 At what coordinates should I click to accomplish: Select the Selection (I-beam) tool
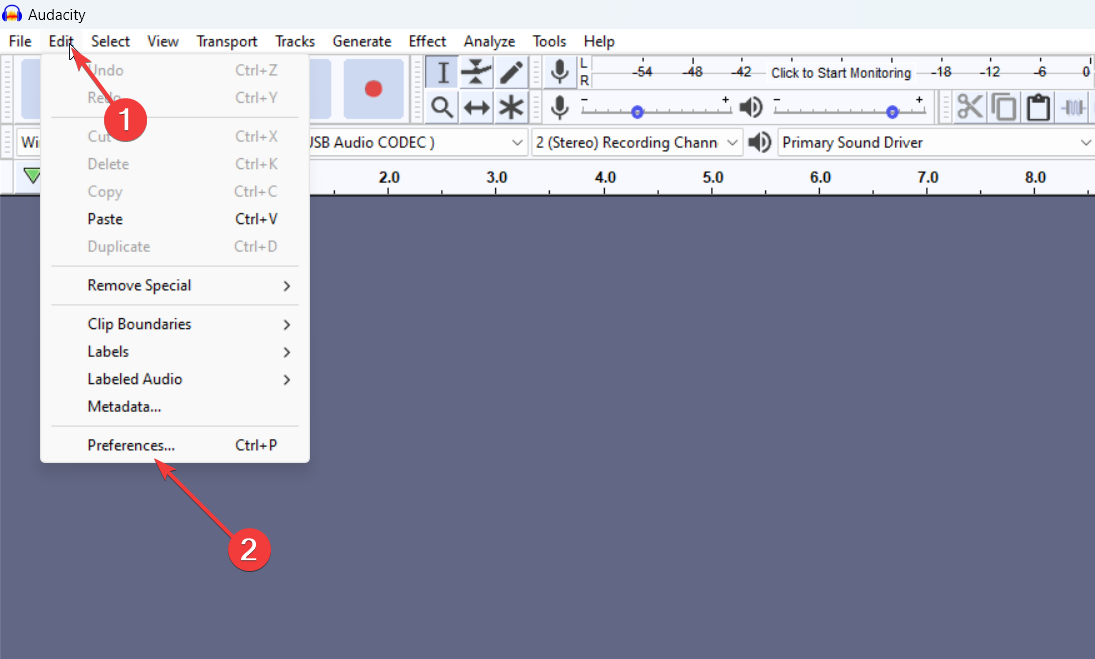point(442,73)
